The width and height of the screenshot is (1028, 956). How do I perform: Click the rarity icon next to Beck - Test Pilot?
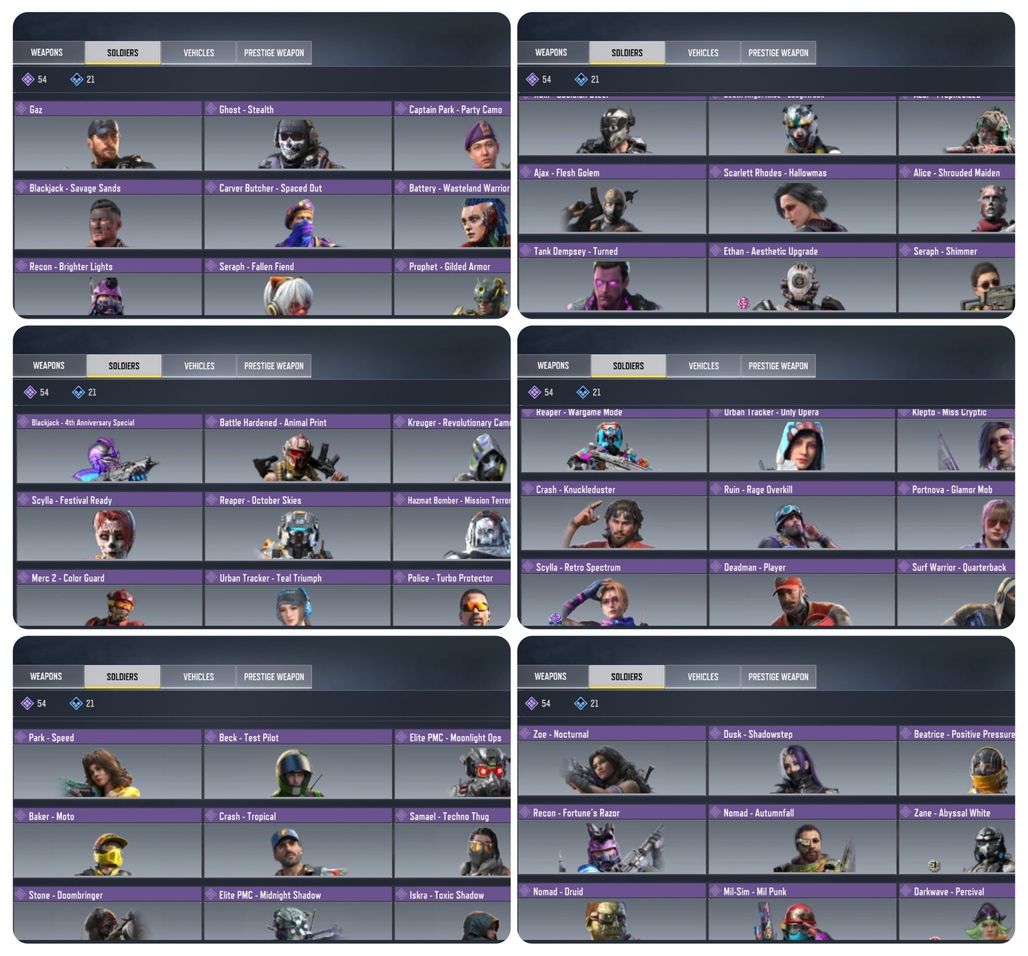(x=211, y=737)
